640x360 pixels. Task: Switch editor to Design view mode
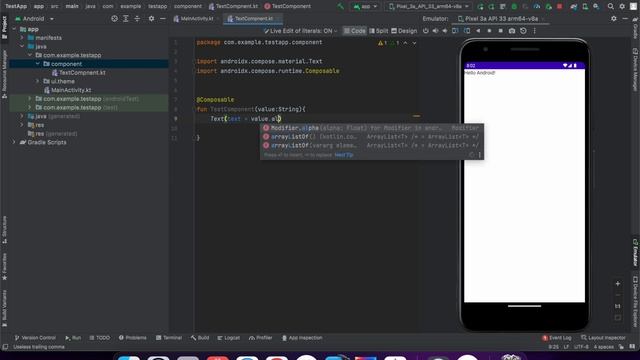click(x=404, y=31)
